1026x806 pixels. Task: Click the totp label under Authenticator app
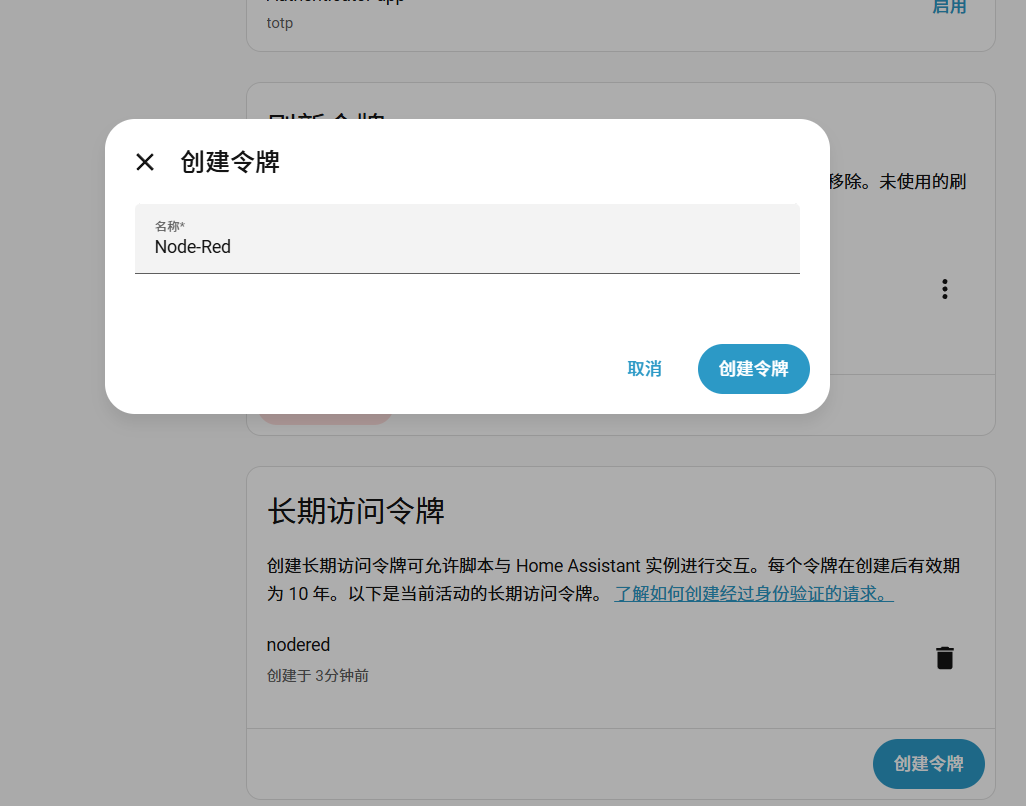[x=279, y=23]
